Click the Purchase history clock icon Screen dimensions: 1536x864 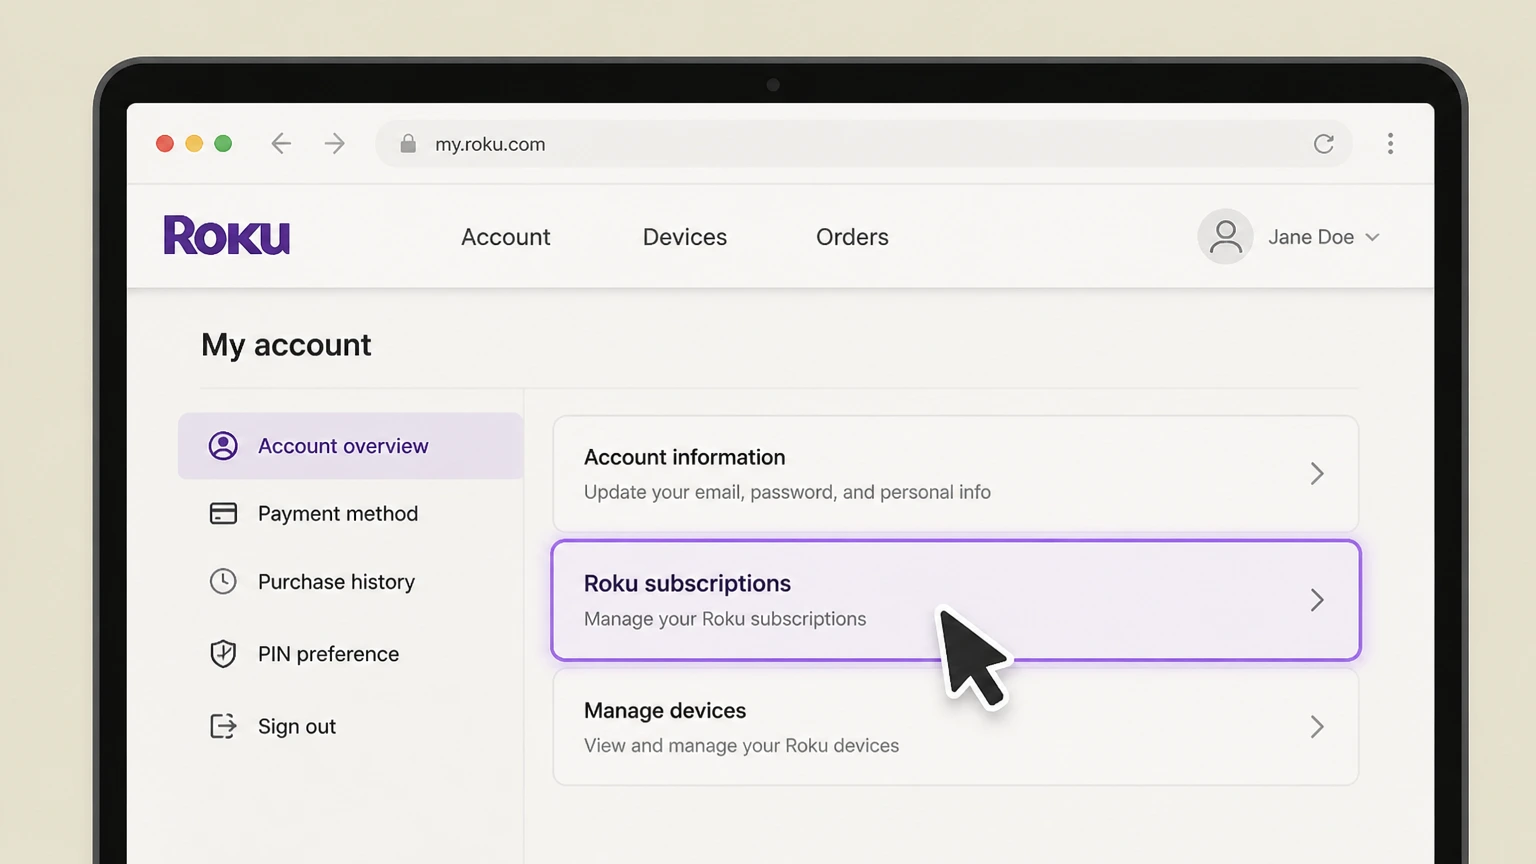pos(223,581)
